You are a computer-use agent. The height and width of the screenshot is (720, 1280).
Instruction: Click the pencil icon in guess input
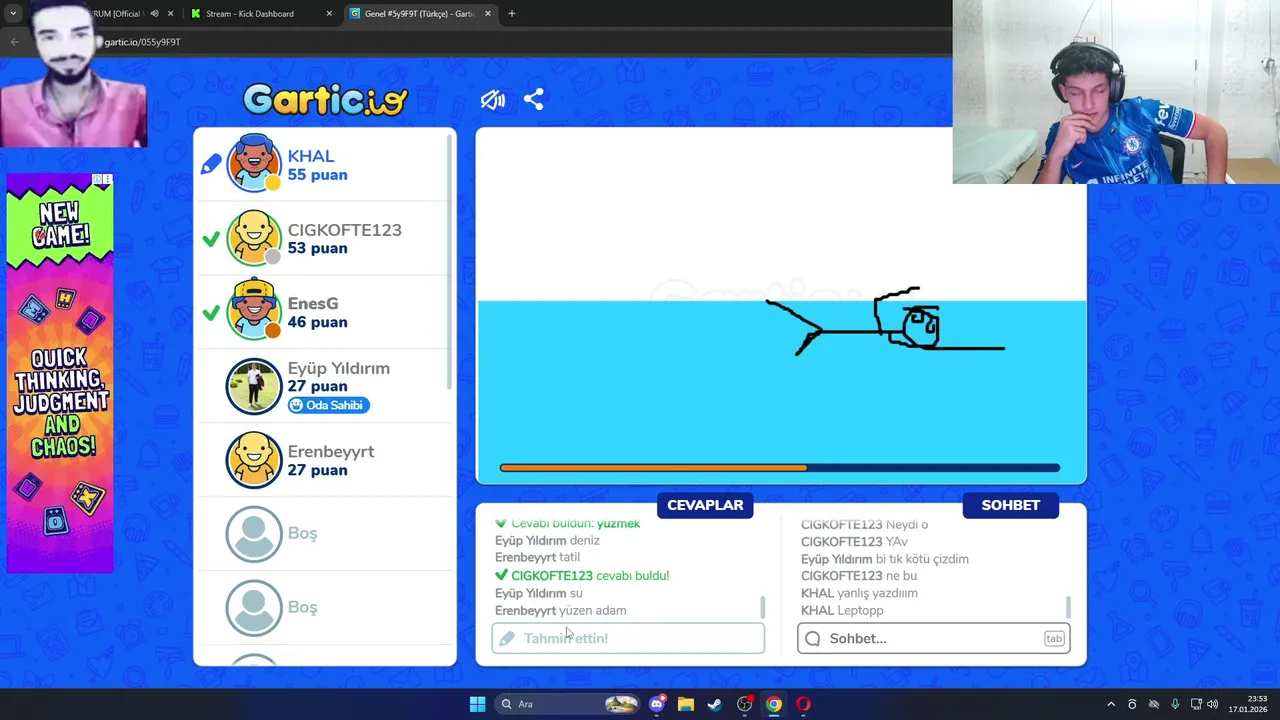pyautogui.click(x=507, y=638)
